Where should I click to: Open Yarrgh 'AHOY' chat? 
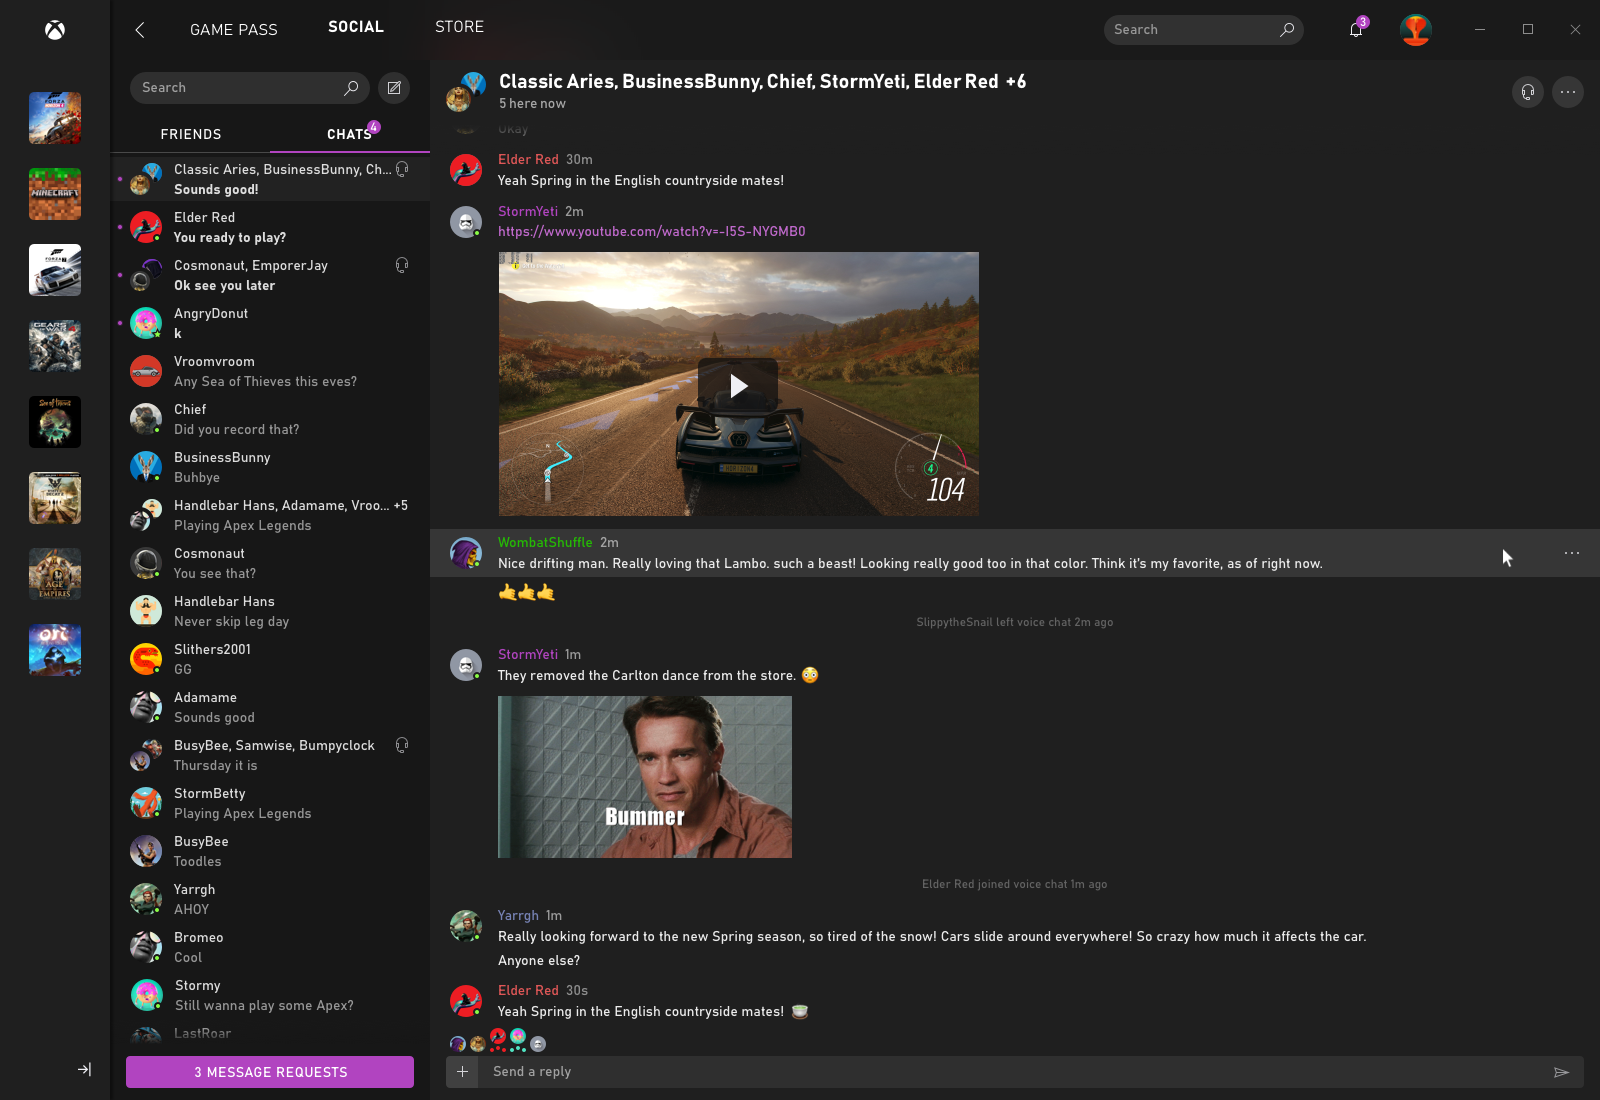(270, 899)
